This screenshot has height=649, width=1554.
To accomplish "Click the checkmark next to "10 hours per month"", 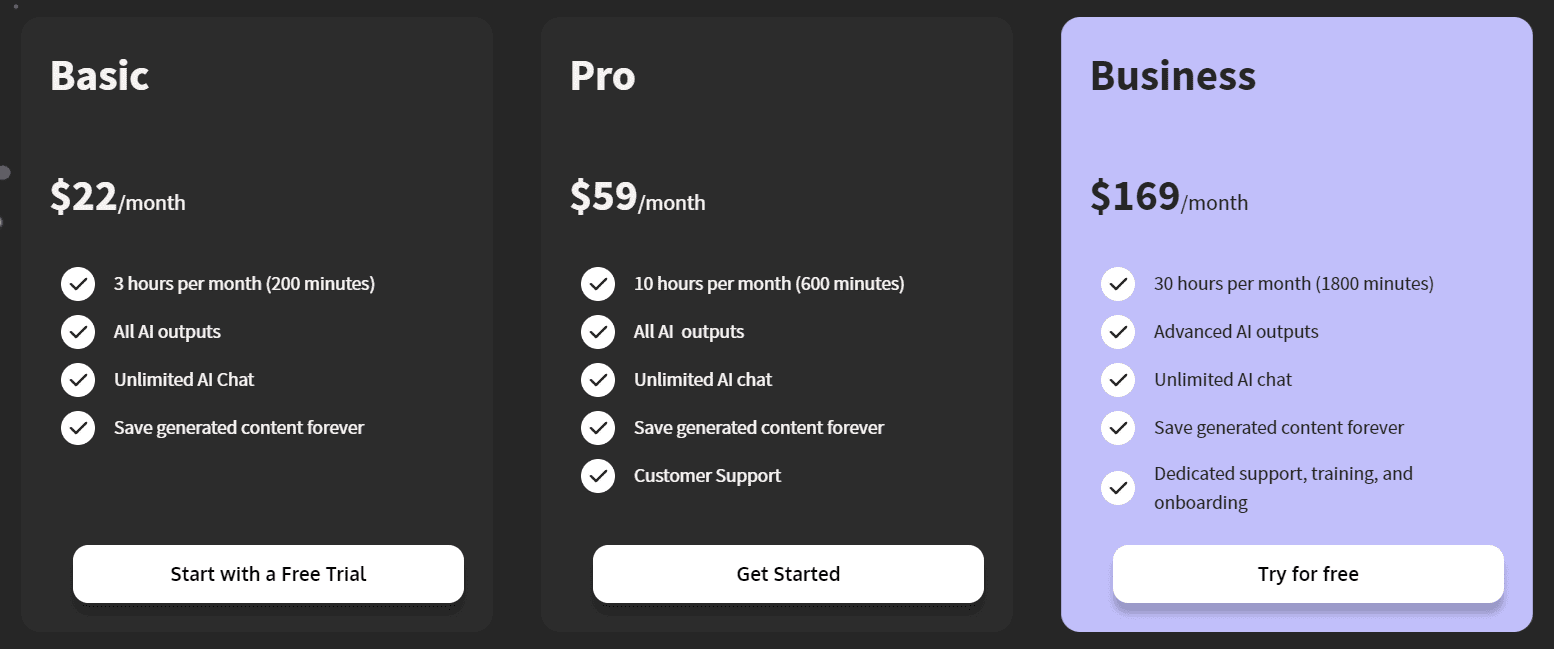I will (598, 284).
